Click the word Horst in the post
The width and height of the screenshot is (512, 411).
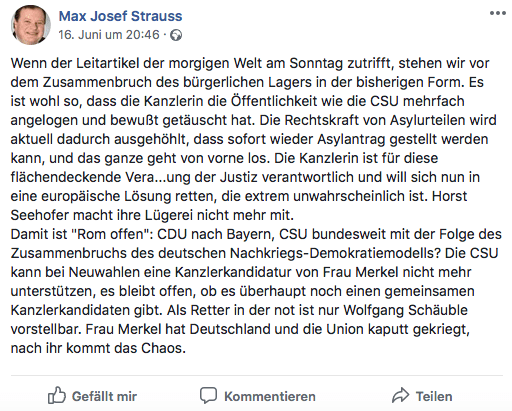(449, 196)
